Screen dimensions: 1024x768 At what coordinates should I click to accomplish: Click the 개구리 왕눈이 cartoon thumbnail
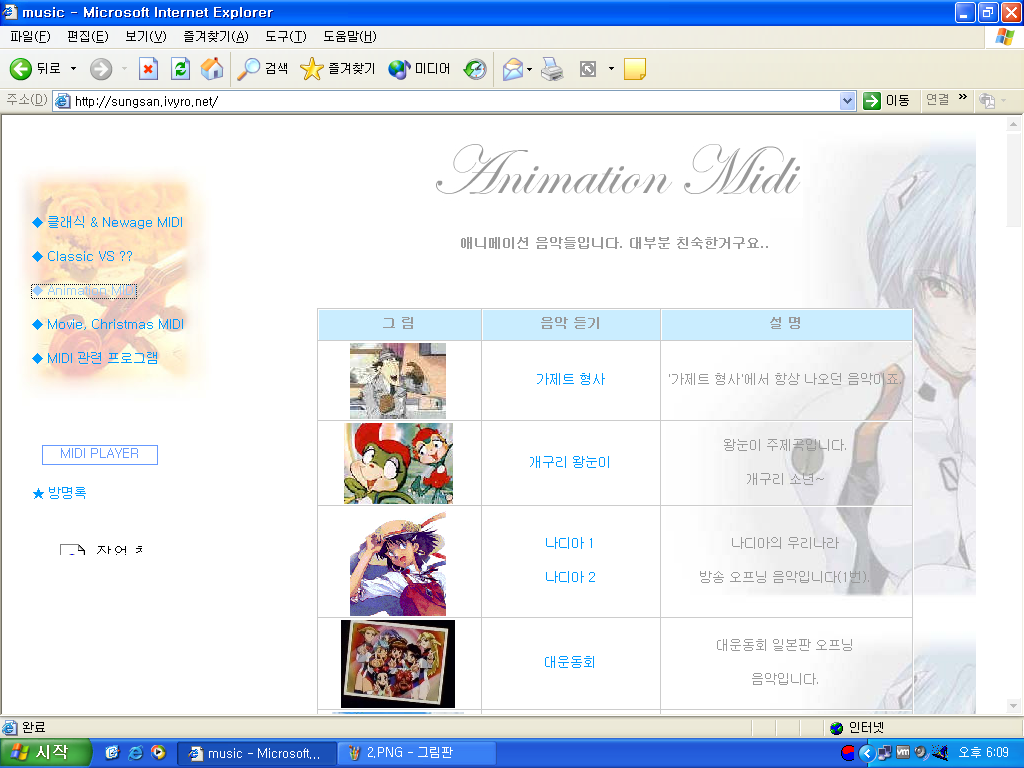point(398,463)
